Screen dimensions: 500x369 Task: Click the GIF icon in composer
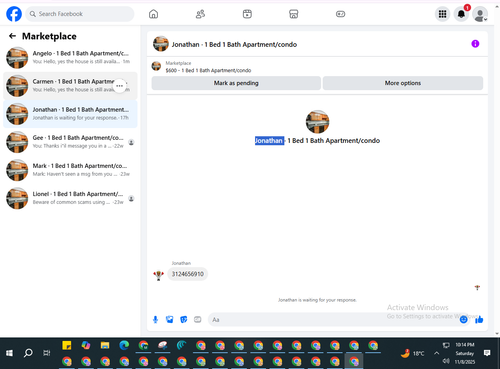click(x=198, y=319)
